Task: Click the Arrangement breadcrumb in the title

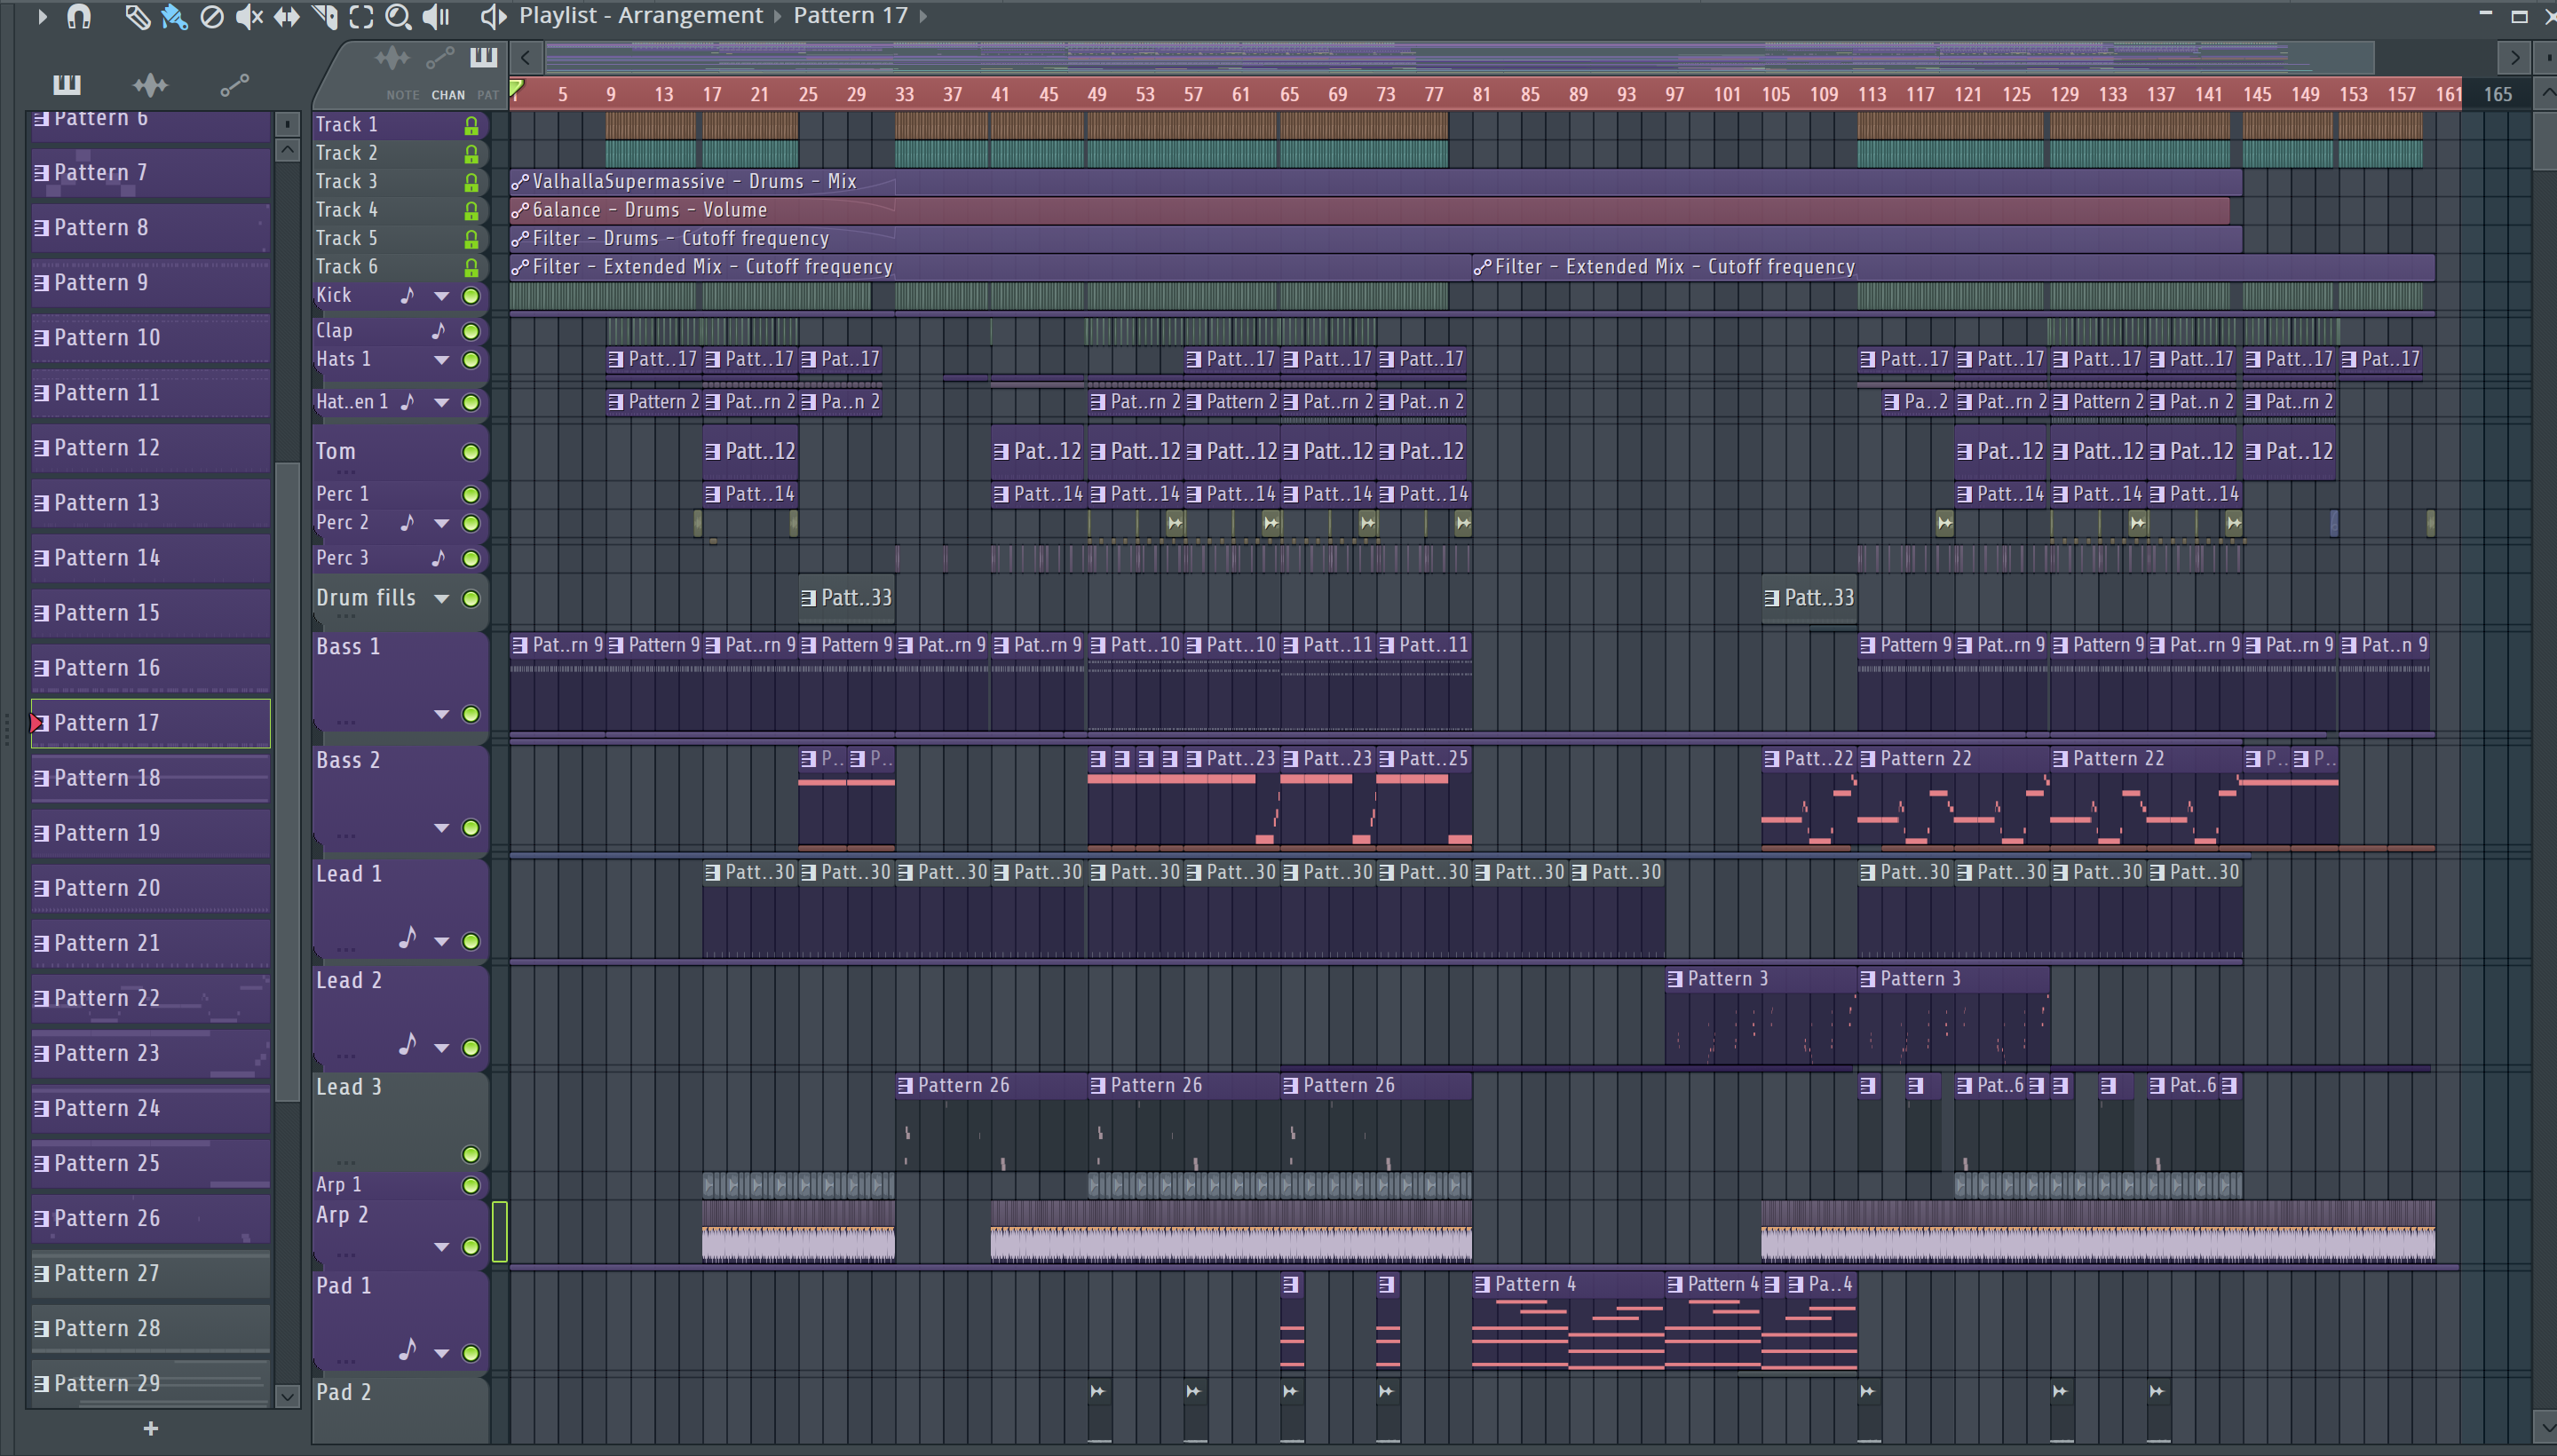Action: point(690,16)
